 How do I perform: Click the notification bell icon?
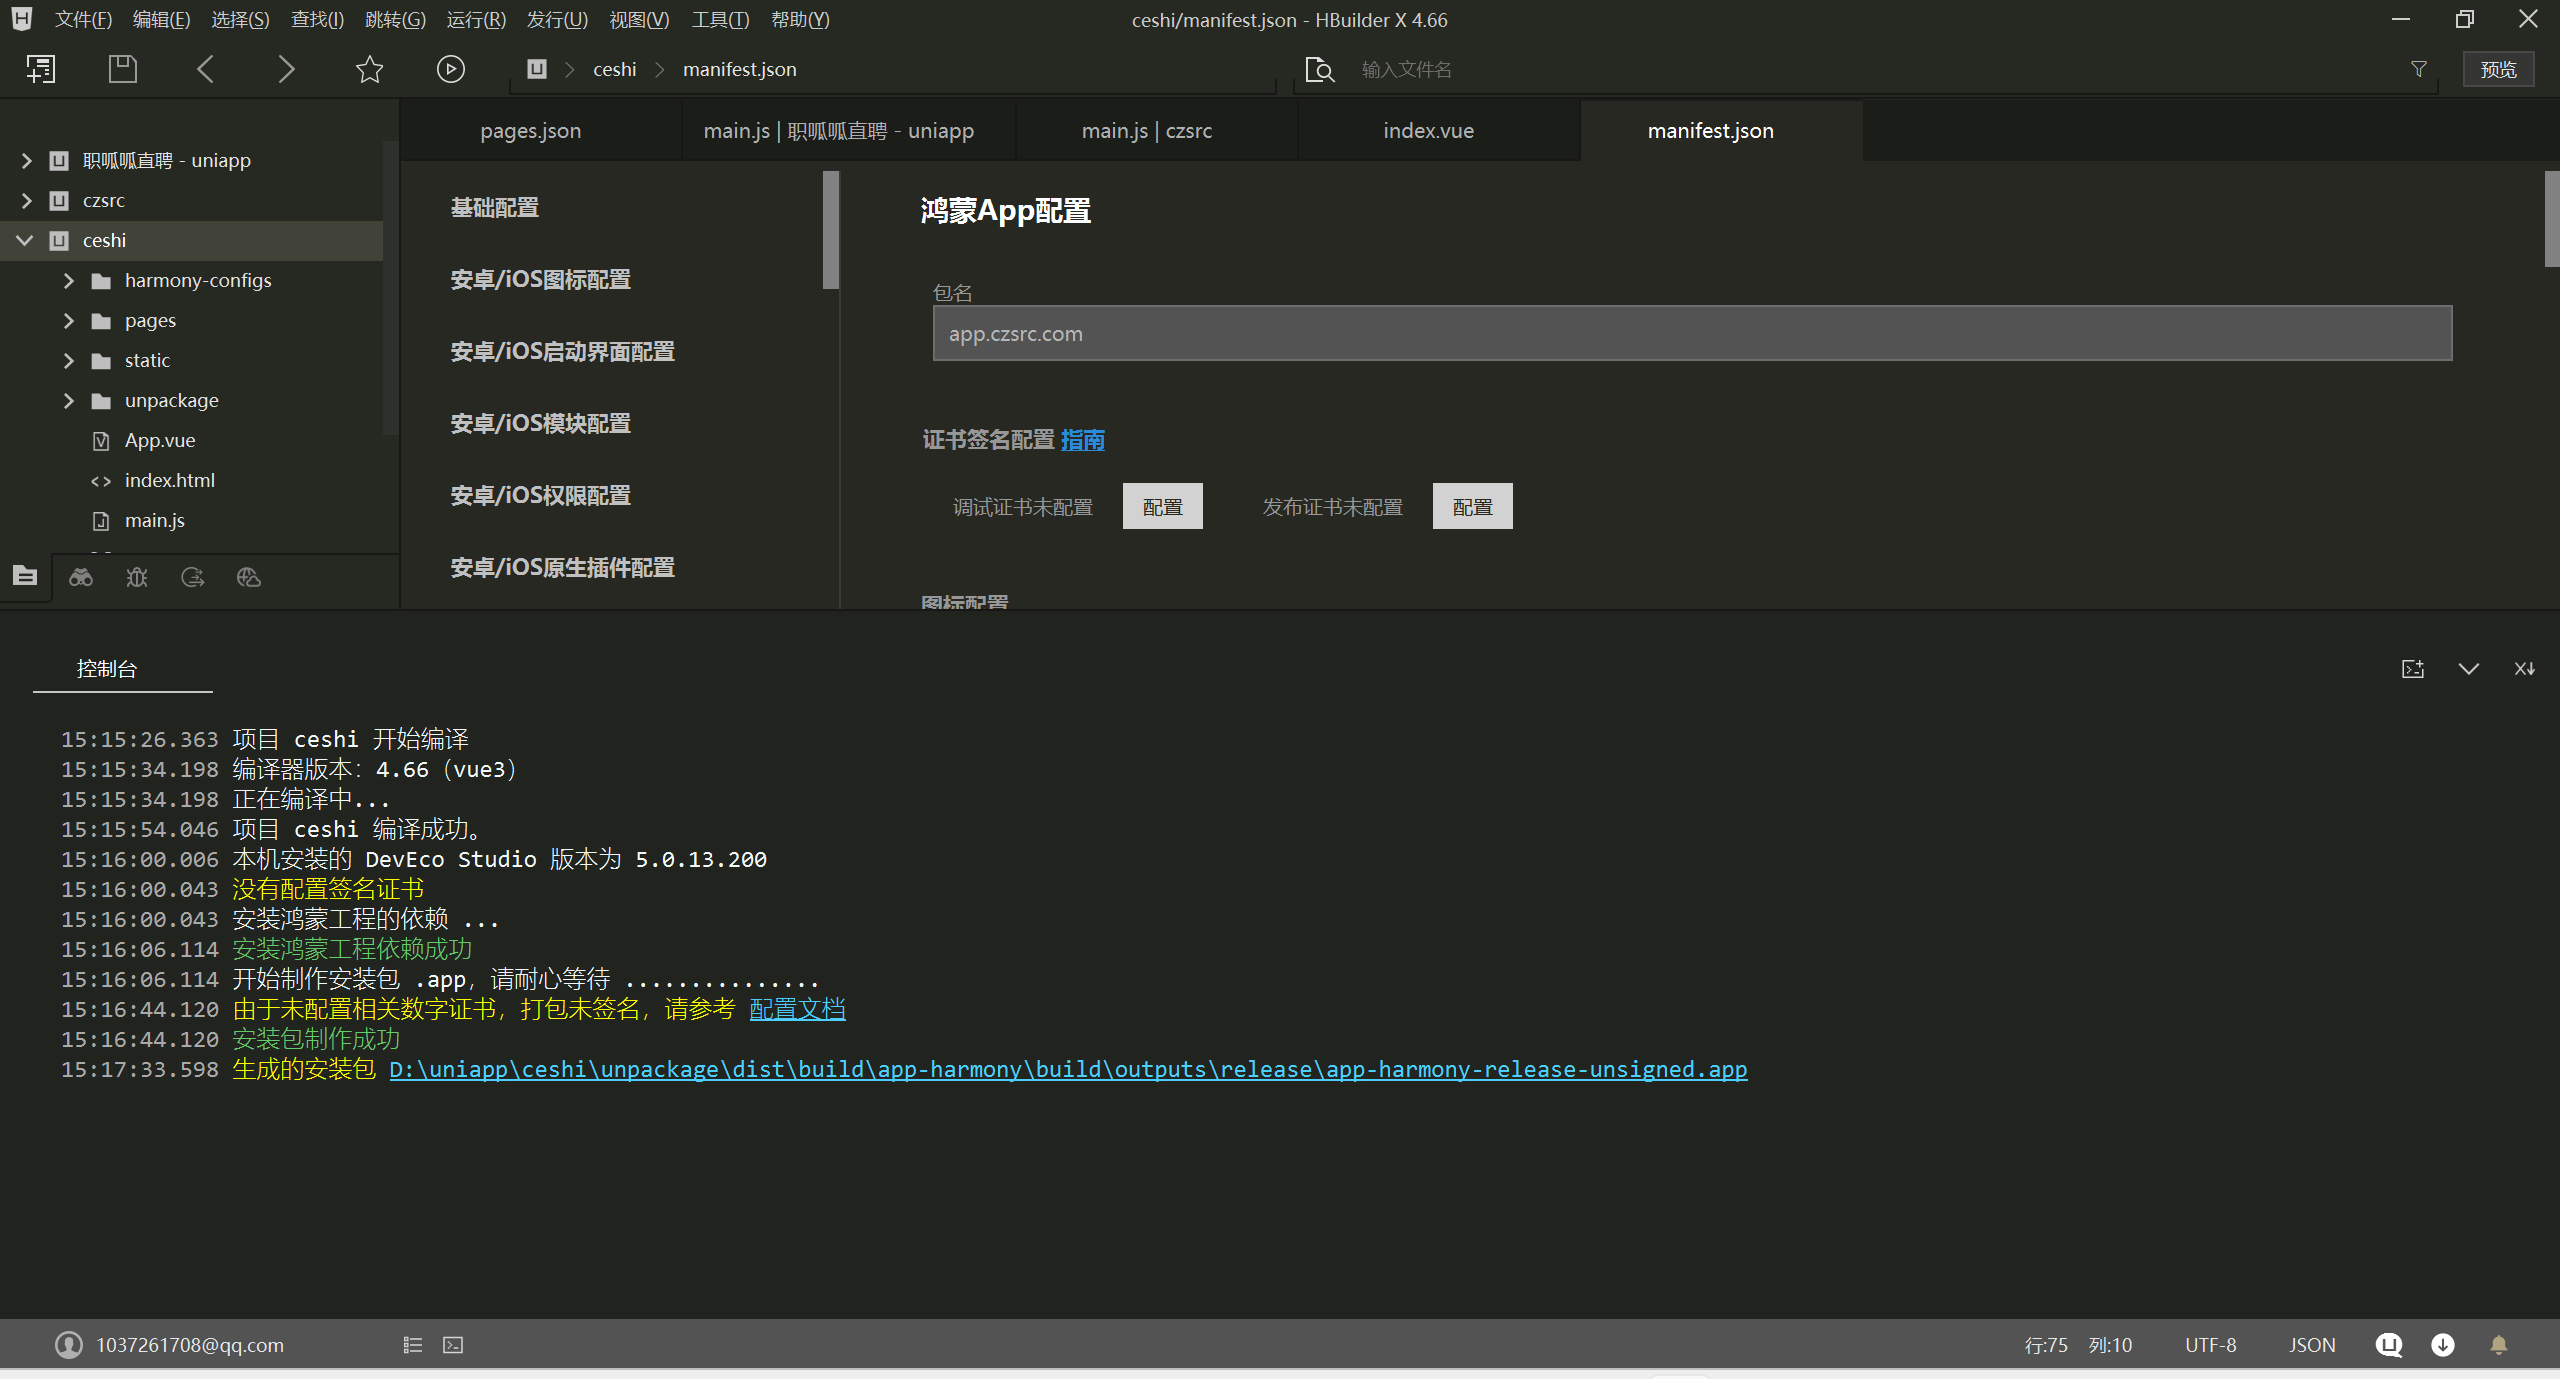tap(2499, 1345)
